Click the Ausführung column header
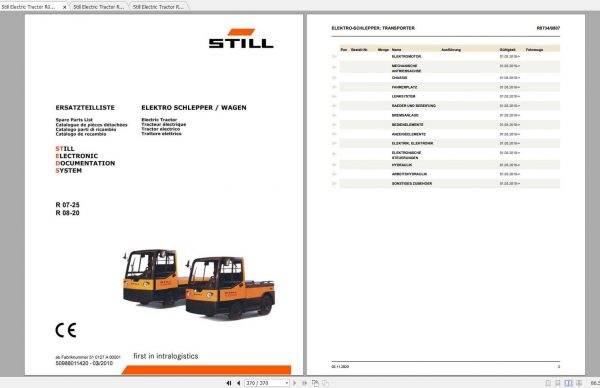 pos(451,50)
